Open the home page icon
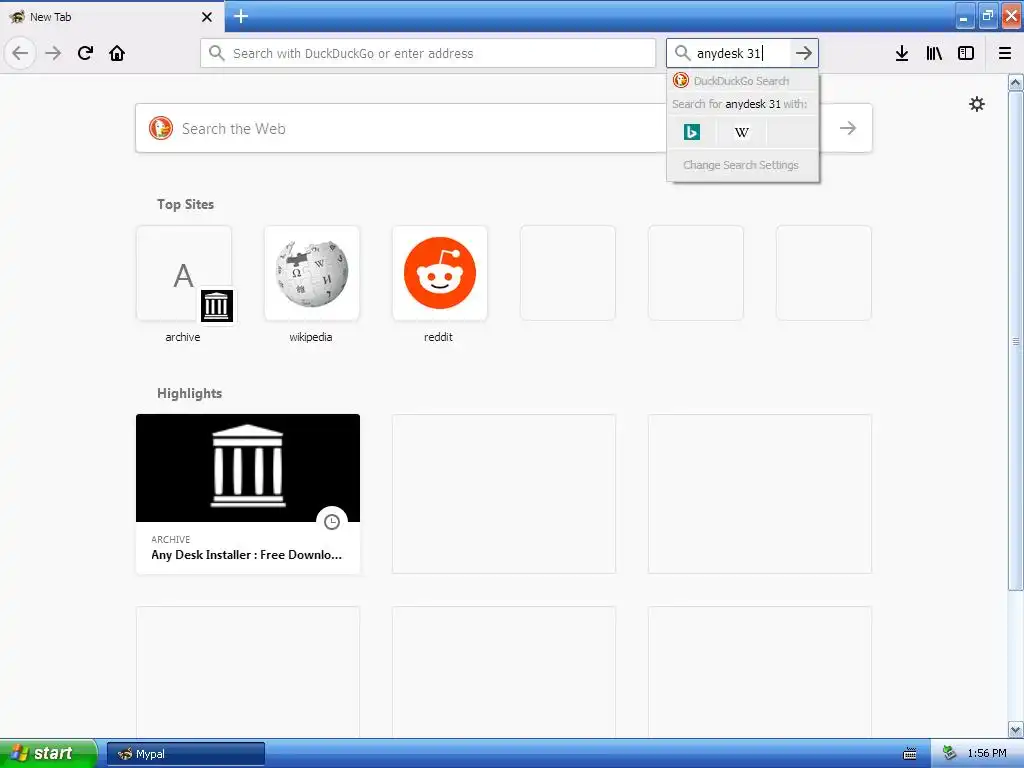This screenshot has height=768, width=1024. tap(117, 53)
